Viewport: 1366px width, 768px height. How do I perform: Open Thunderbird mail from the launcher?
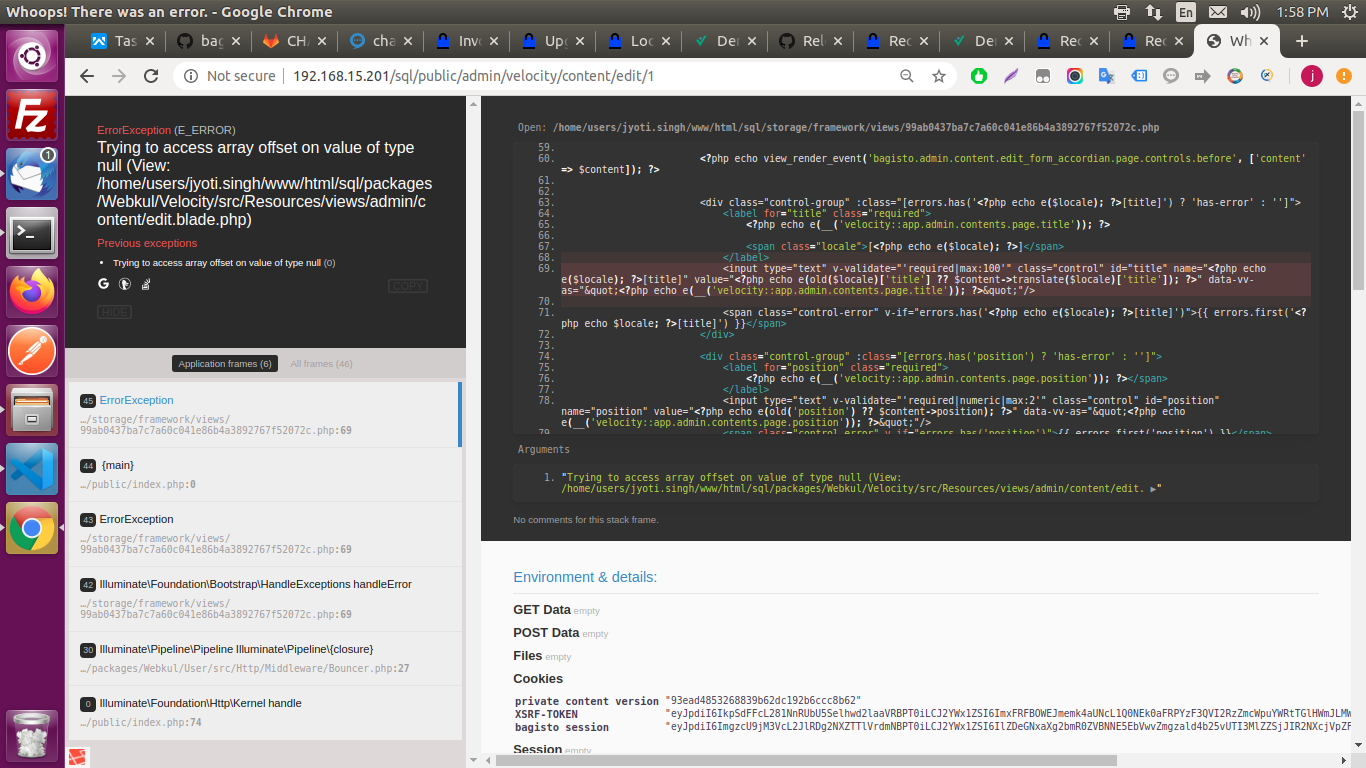click(32, 173)
